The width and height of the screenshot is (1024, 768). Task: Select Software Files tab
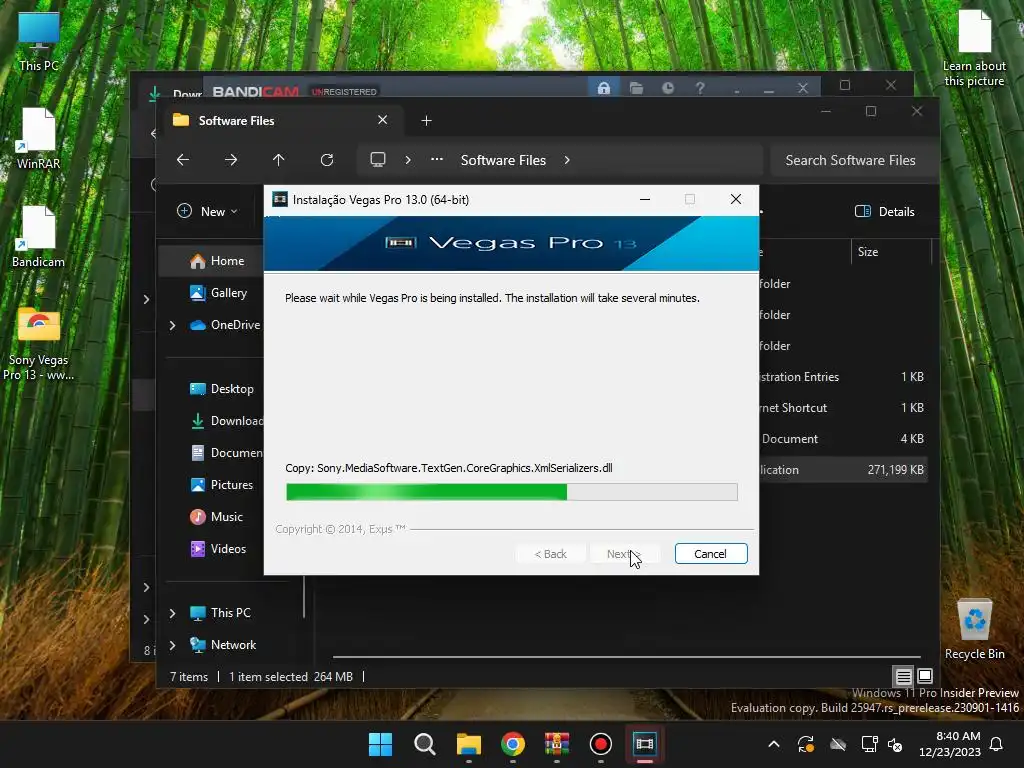point(282,121)
